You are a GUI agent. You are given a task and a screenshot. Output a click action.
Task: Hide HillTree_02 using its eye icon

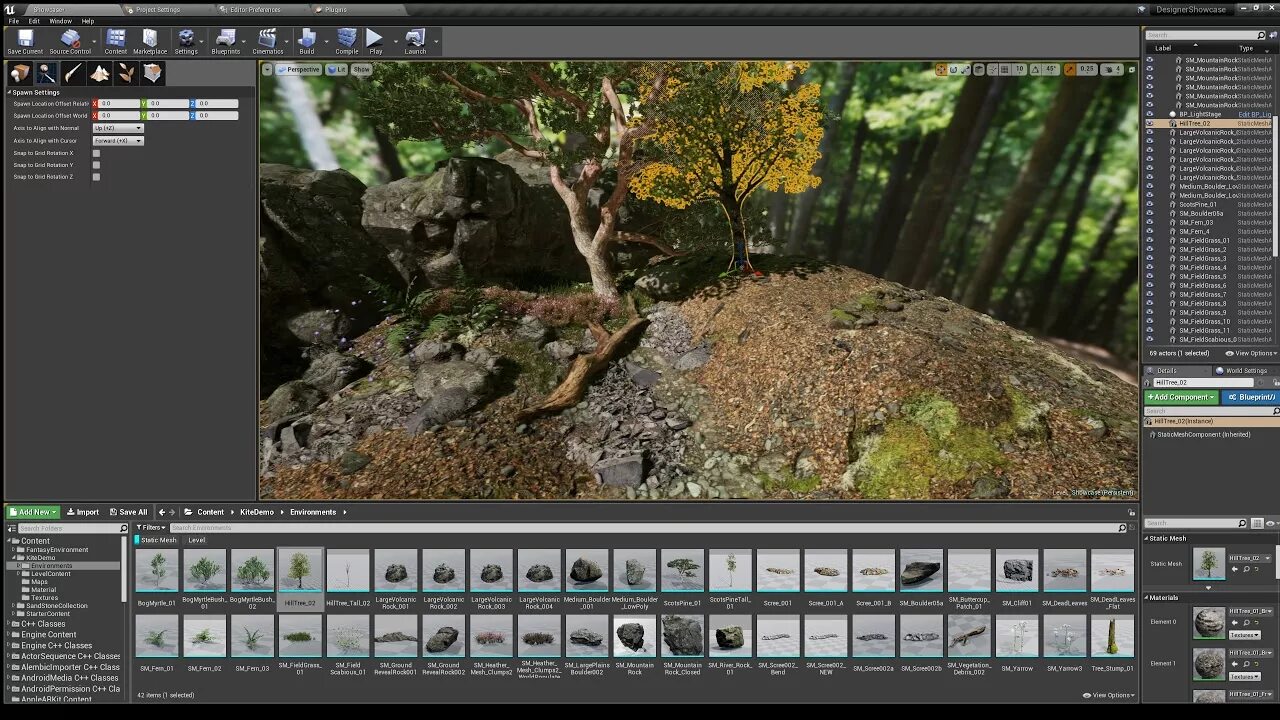(x=1149, y=123)
